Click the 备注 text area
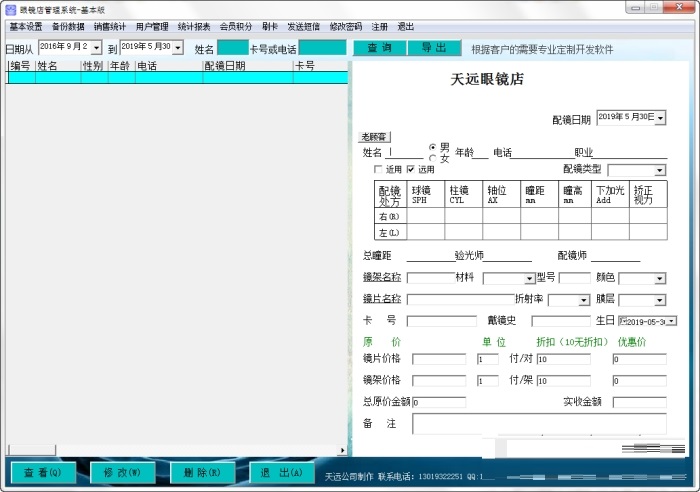The width and height of the screenshot is (700, 492). click(x=539, y=424)
